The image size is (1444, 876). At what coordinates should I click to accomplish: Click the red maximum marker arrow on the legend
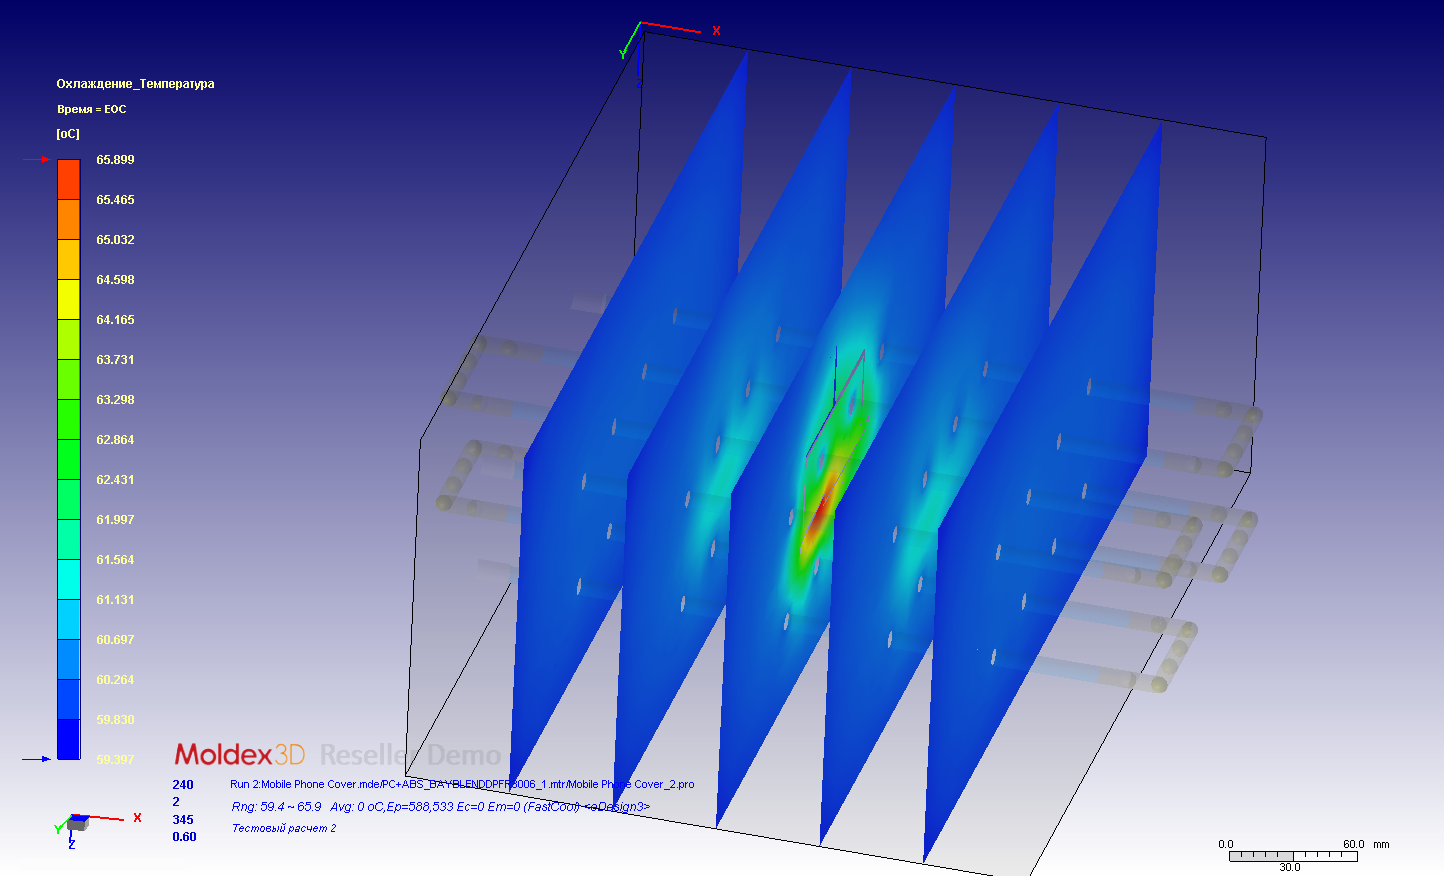click(x=36, y=159)
